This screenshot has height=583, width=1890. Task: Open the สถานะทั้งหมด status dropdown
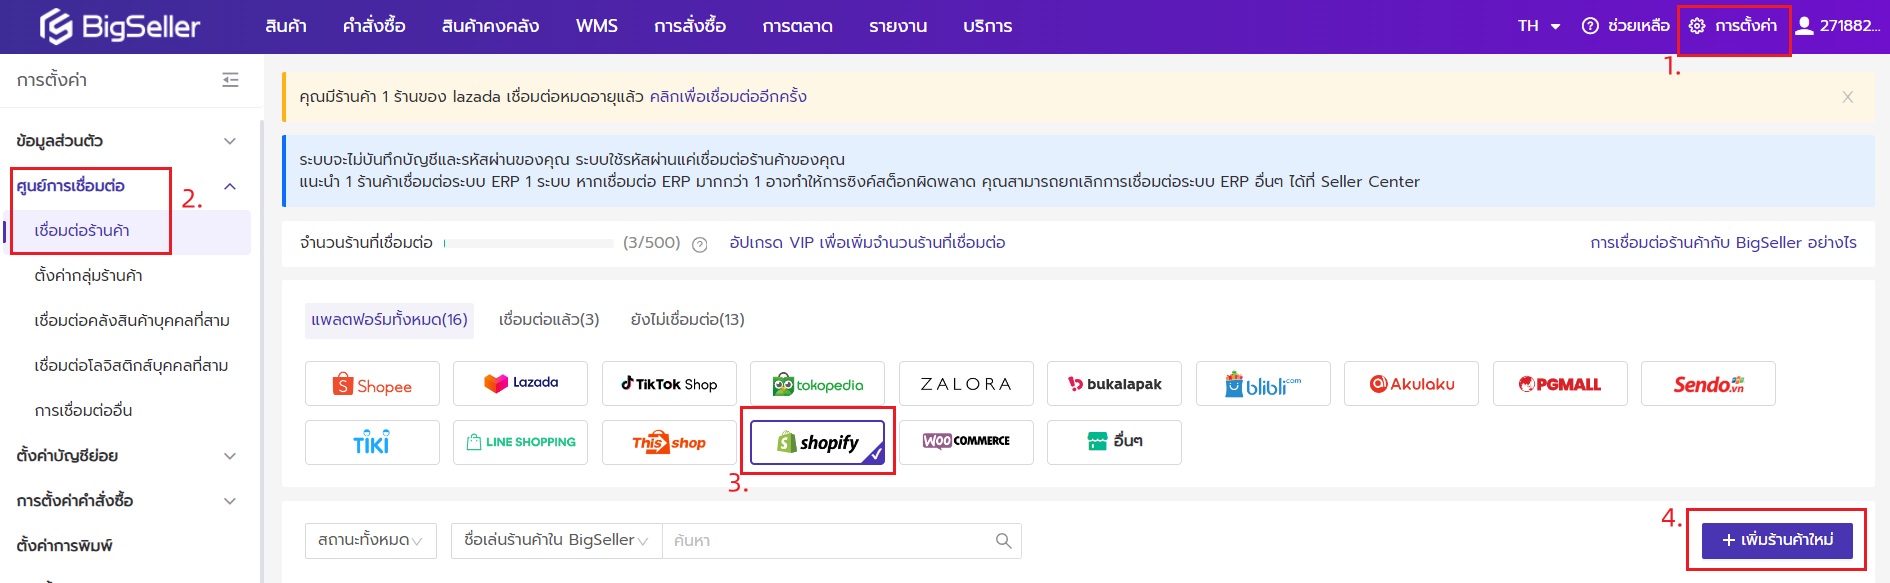coord(371,541)
